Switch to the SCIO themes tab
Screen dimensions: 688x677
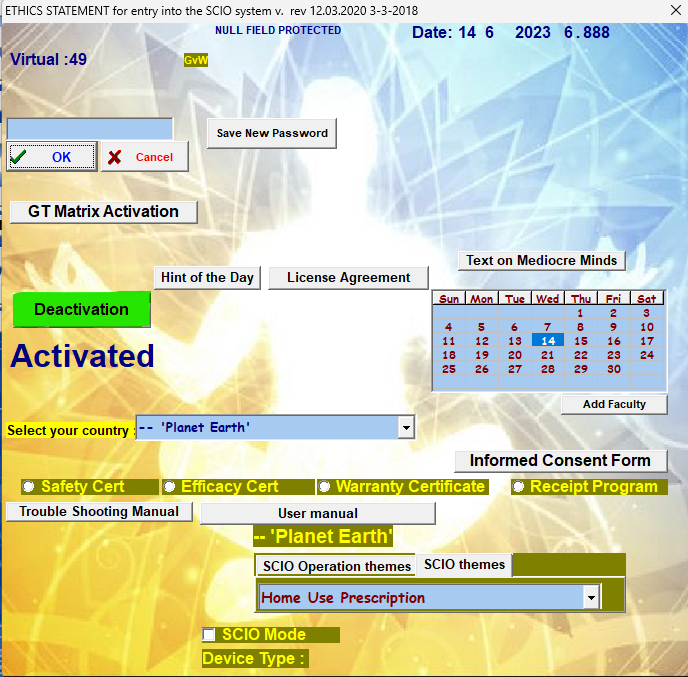click(464, 564)
